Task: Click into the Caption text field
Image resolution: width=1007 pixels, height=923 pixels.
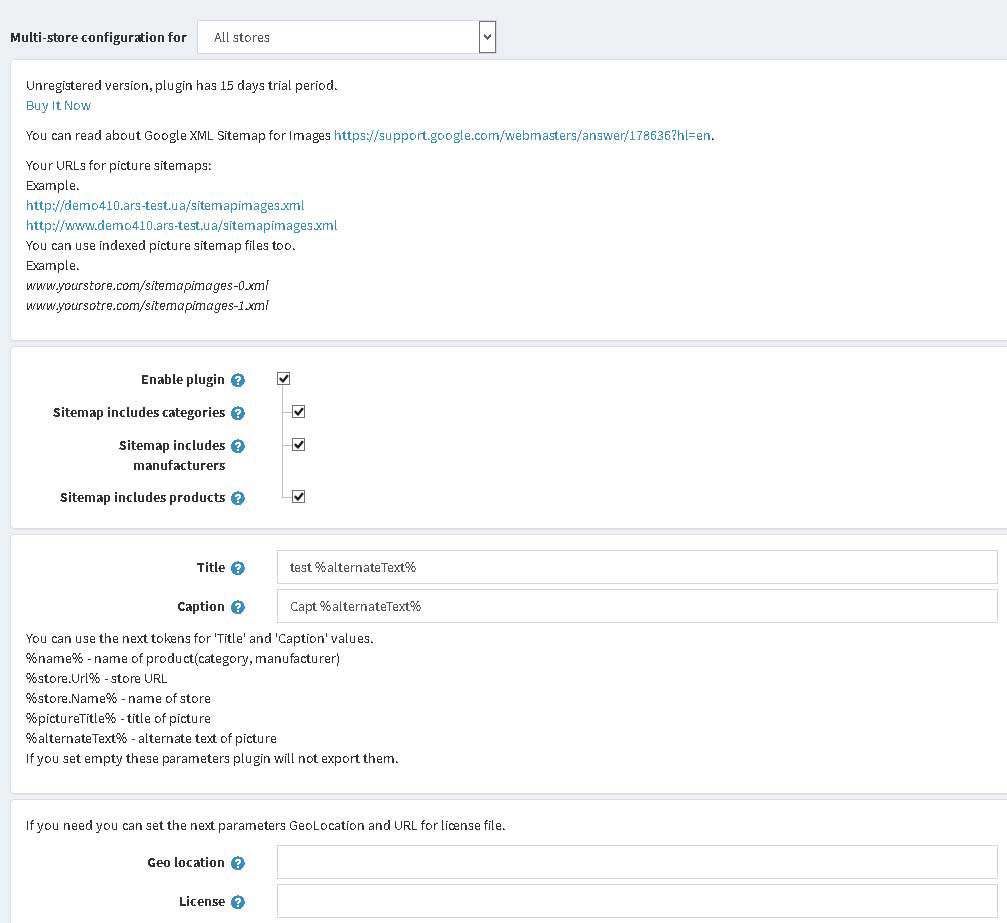Action: [636, 606]
